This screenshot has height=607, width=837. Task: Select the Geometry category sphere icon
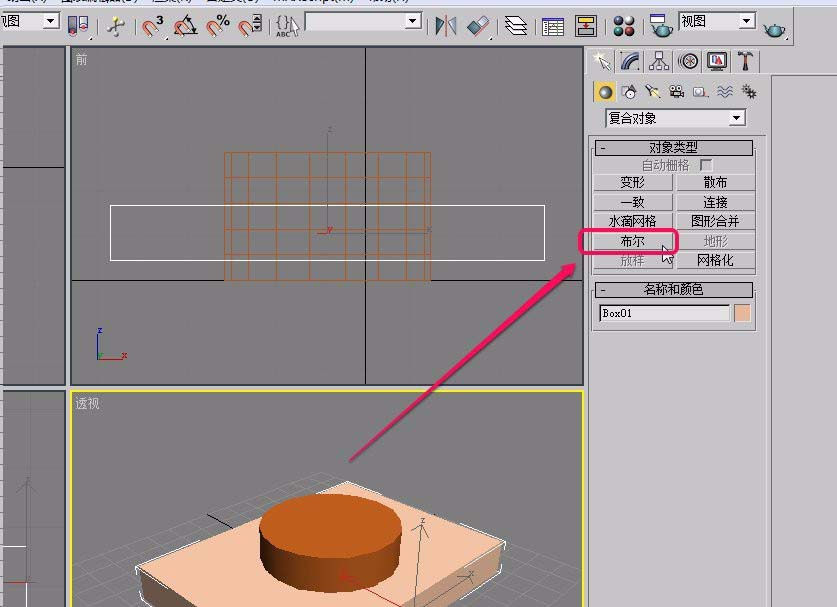pyautogui.click(x=605, y=92)
